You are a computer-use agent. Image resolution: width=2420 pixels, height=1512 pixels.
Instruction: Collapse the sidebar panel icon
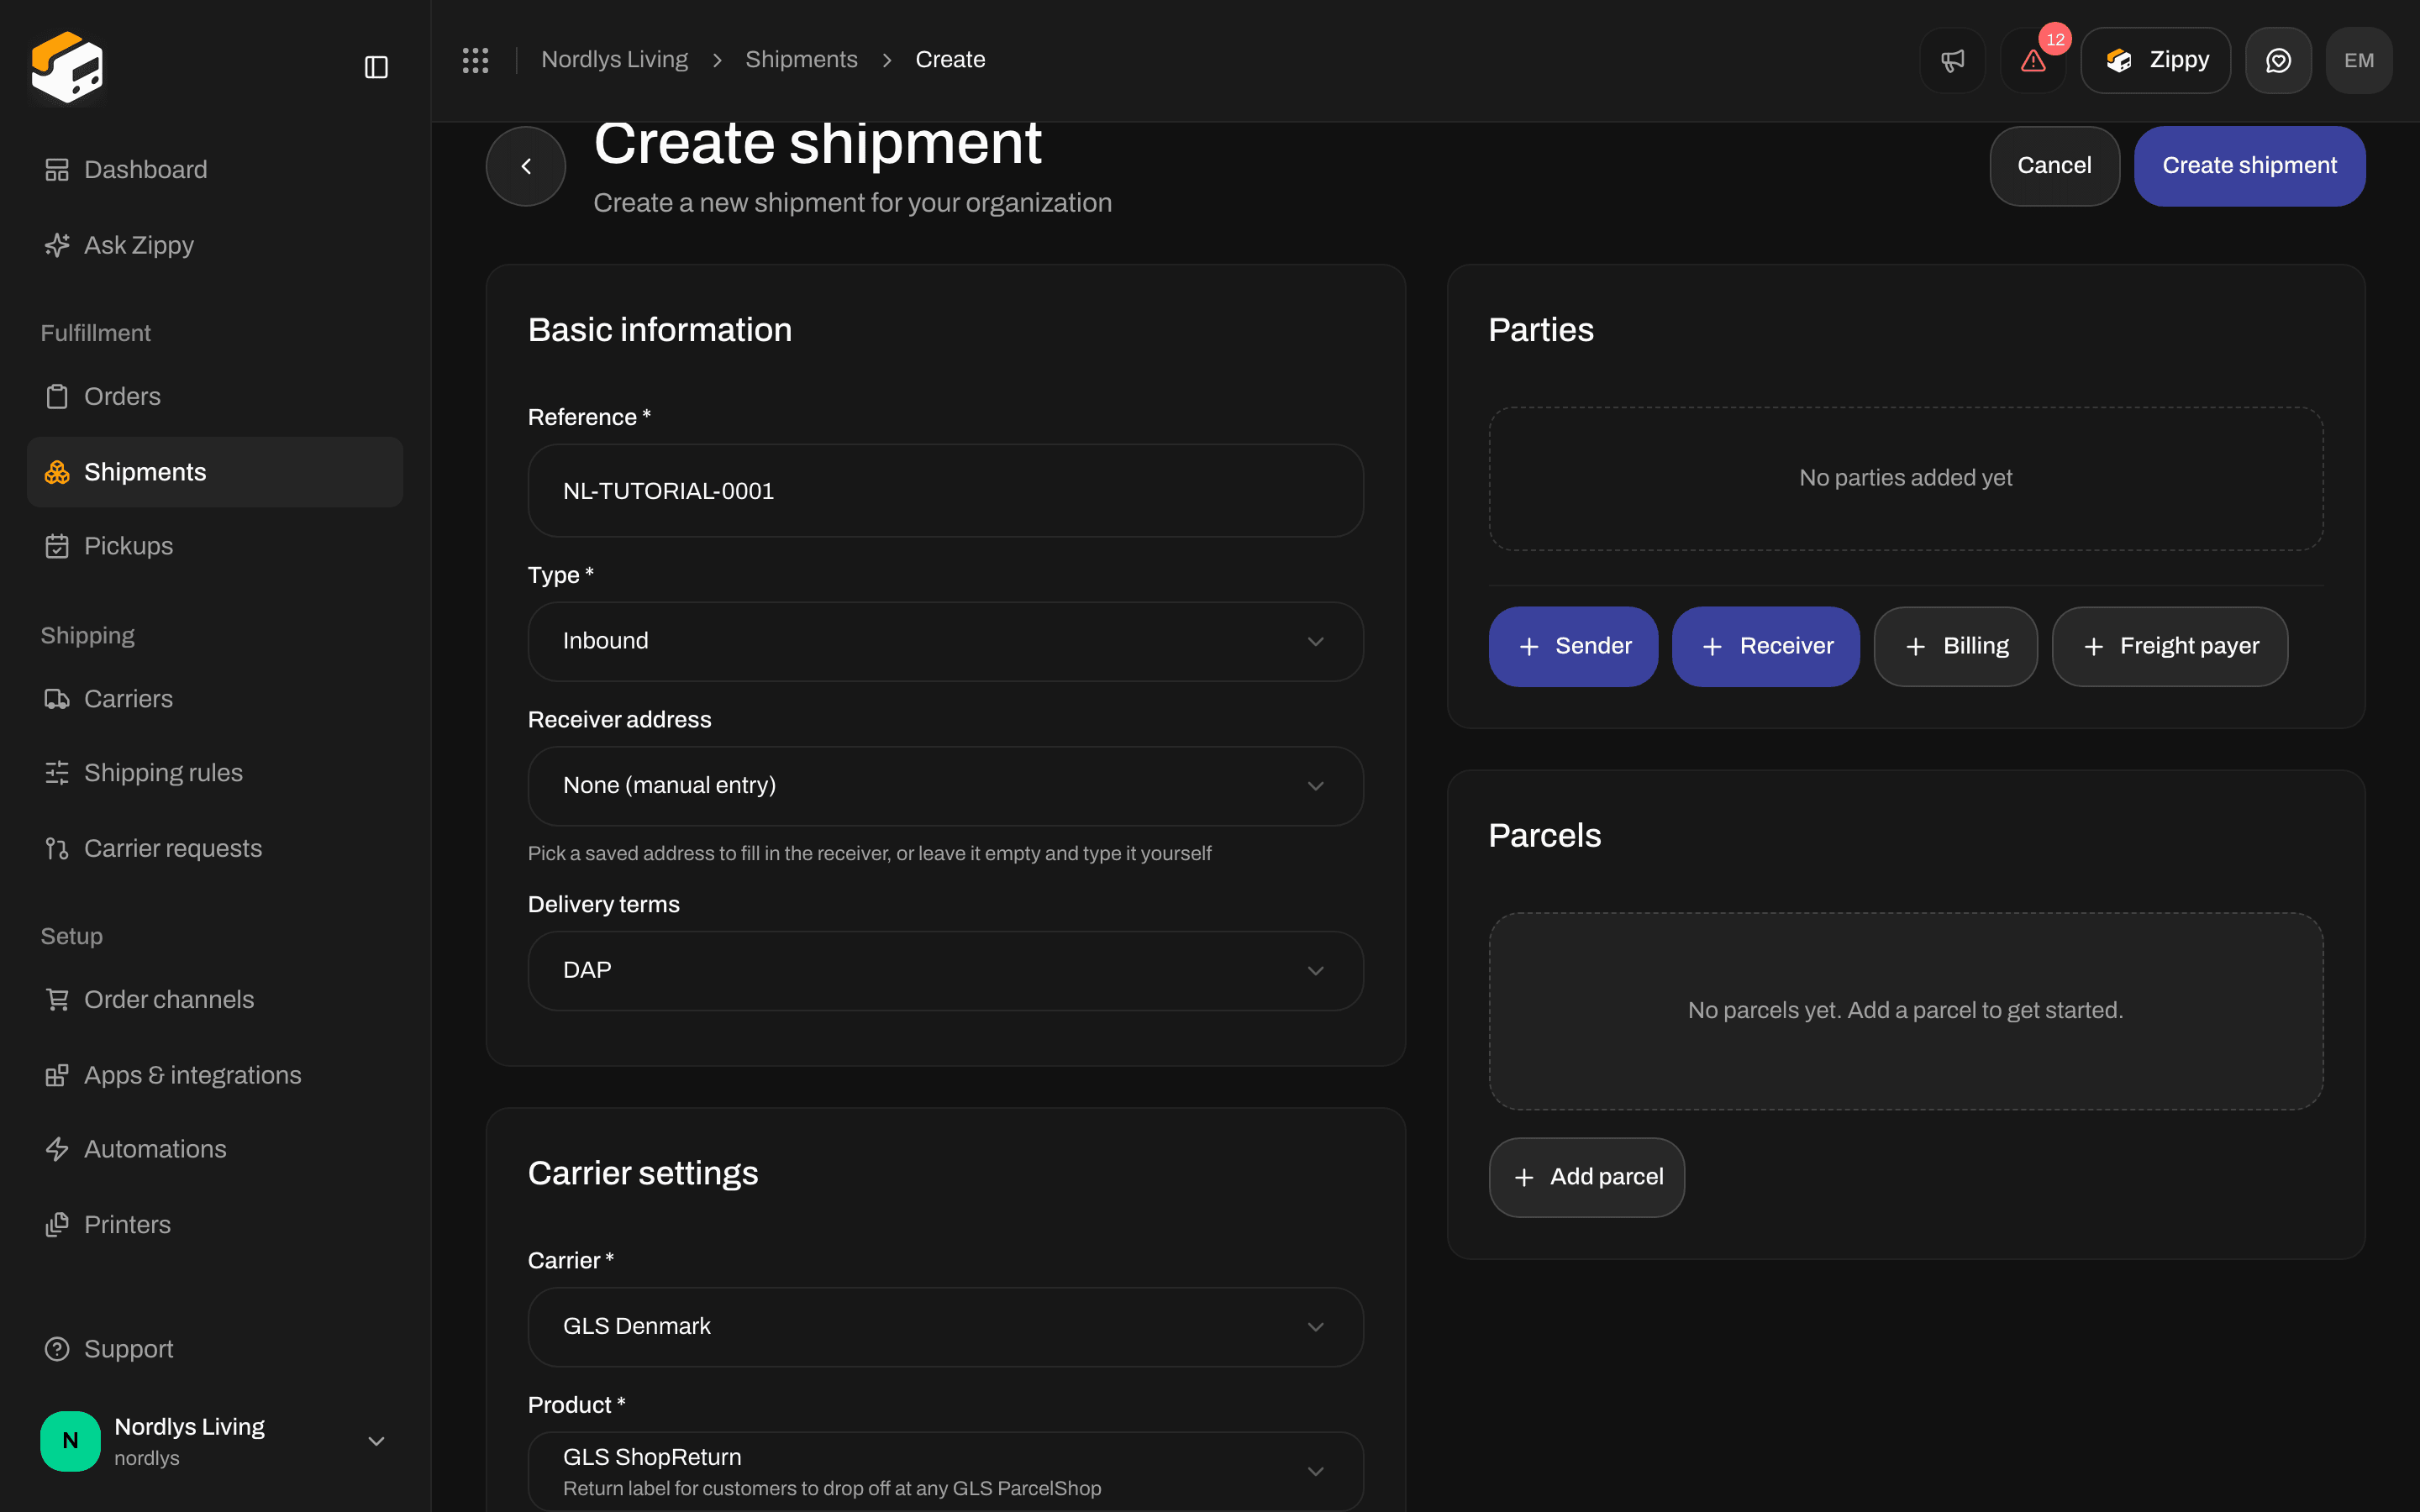click(x=376, y=67)
